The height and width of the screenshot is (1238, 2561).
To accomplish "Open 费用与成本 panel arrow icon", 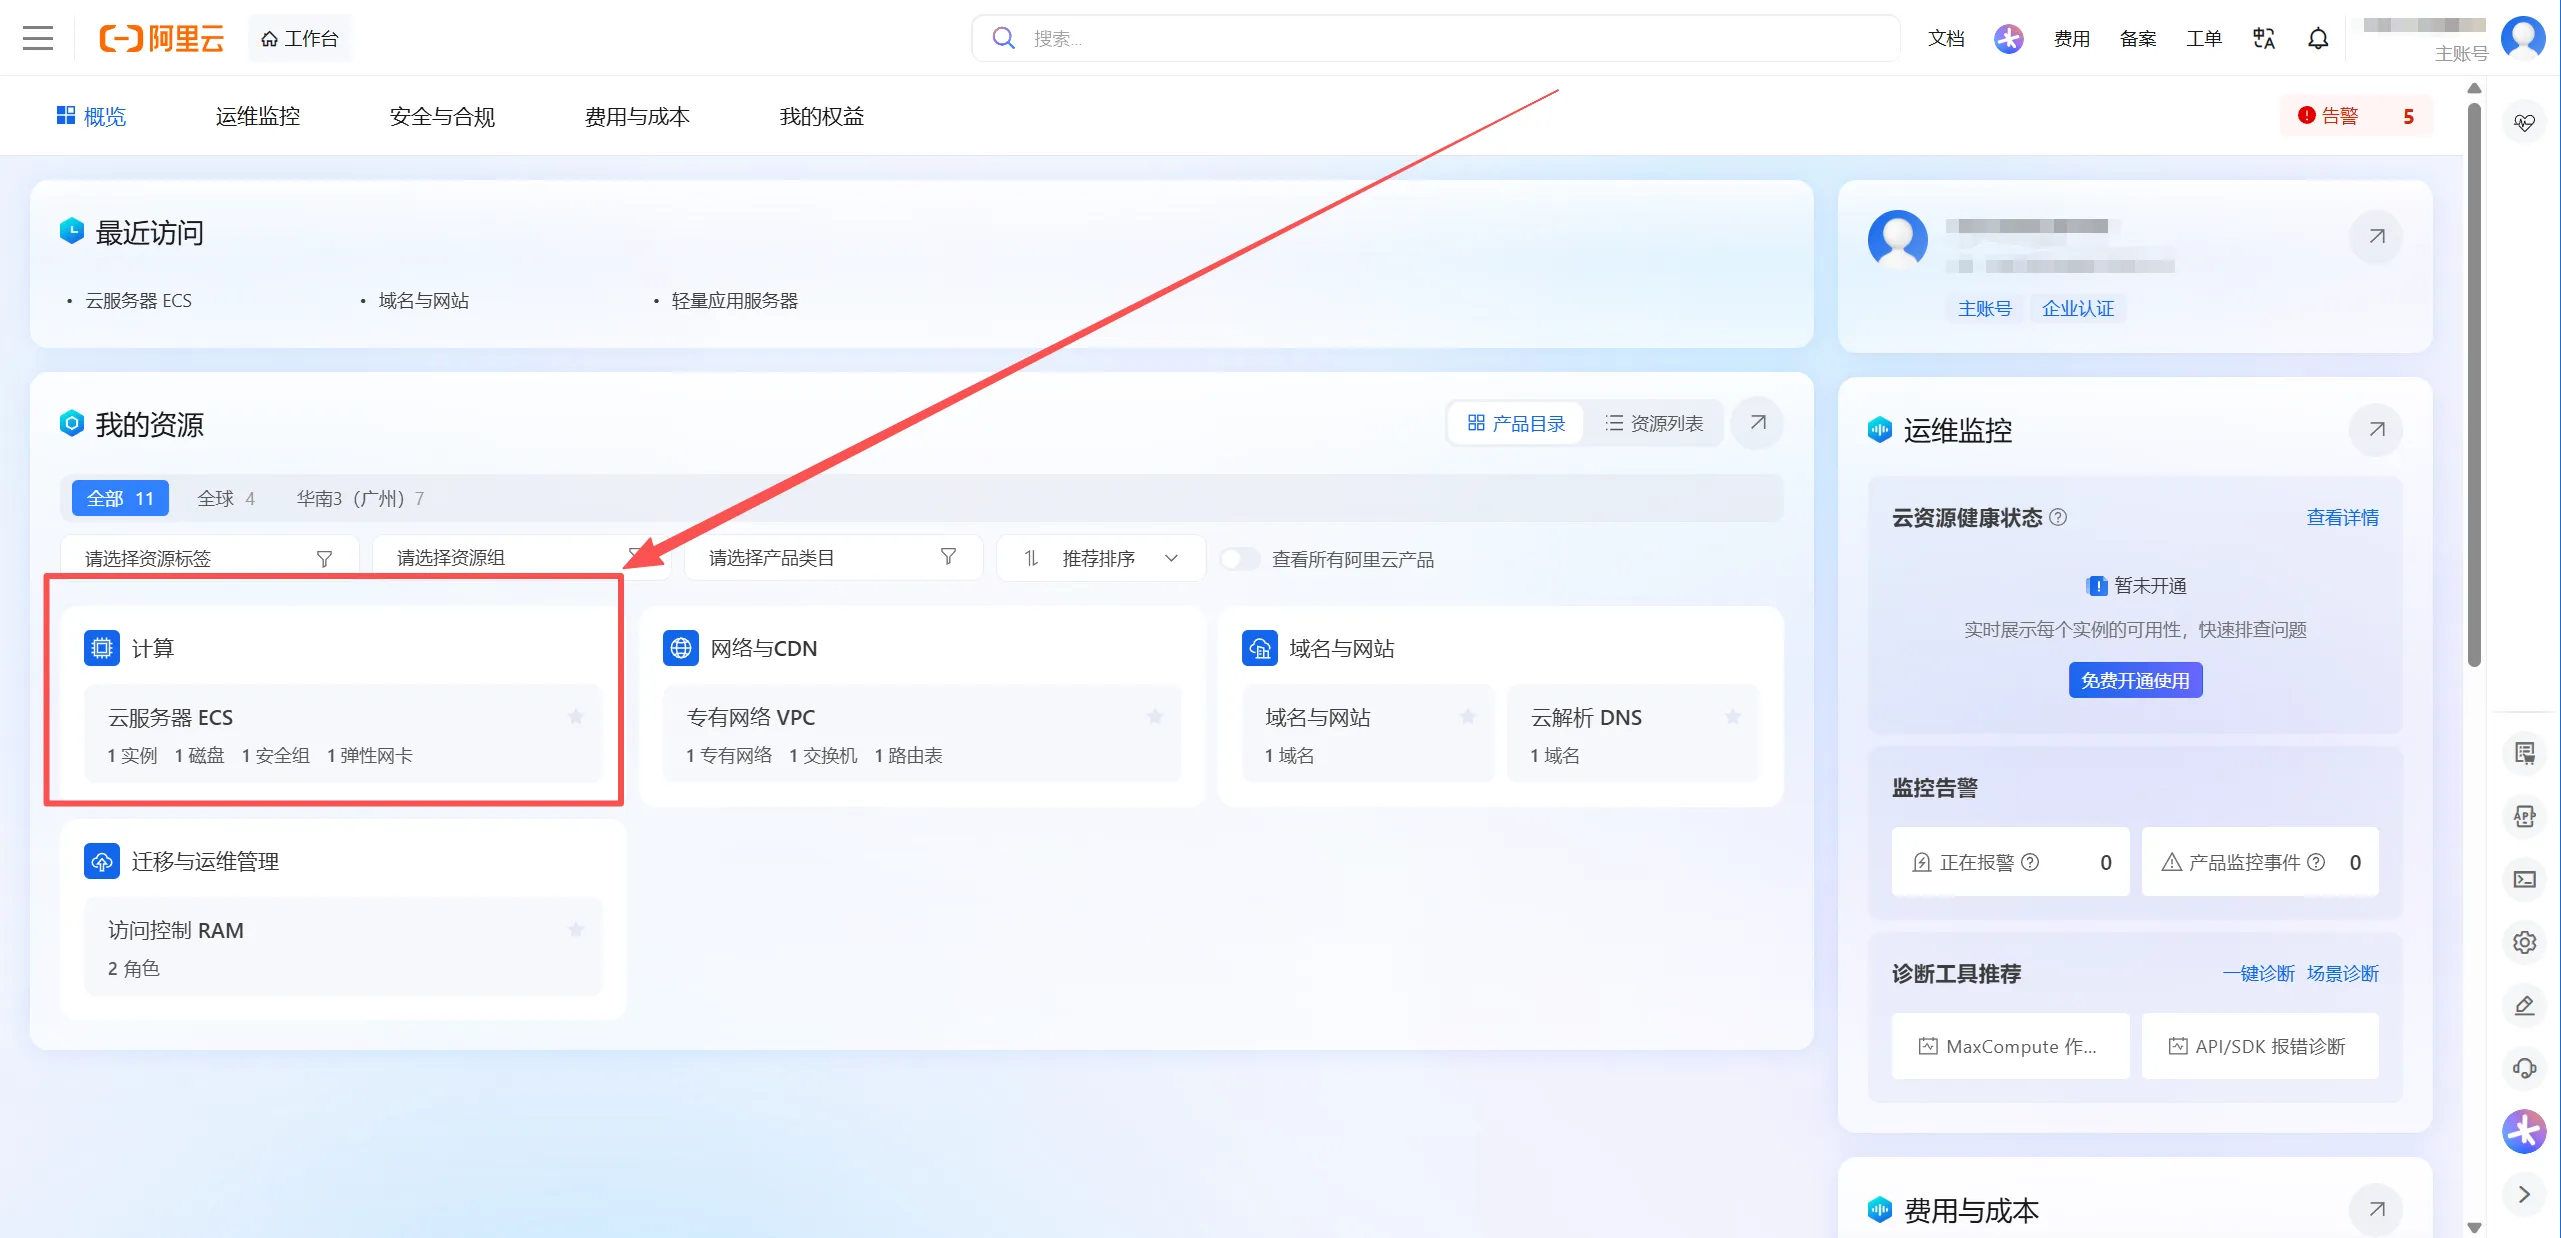I will click(2377, 1210).
